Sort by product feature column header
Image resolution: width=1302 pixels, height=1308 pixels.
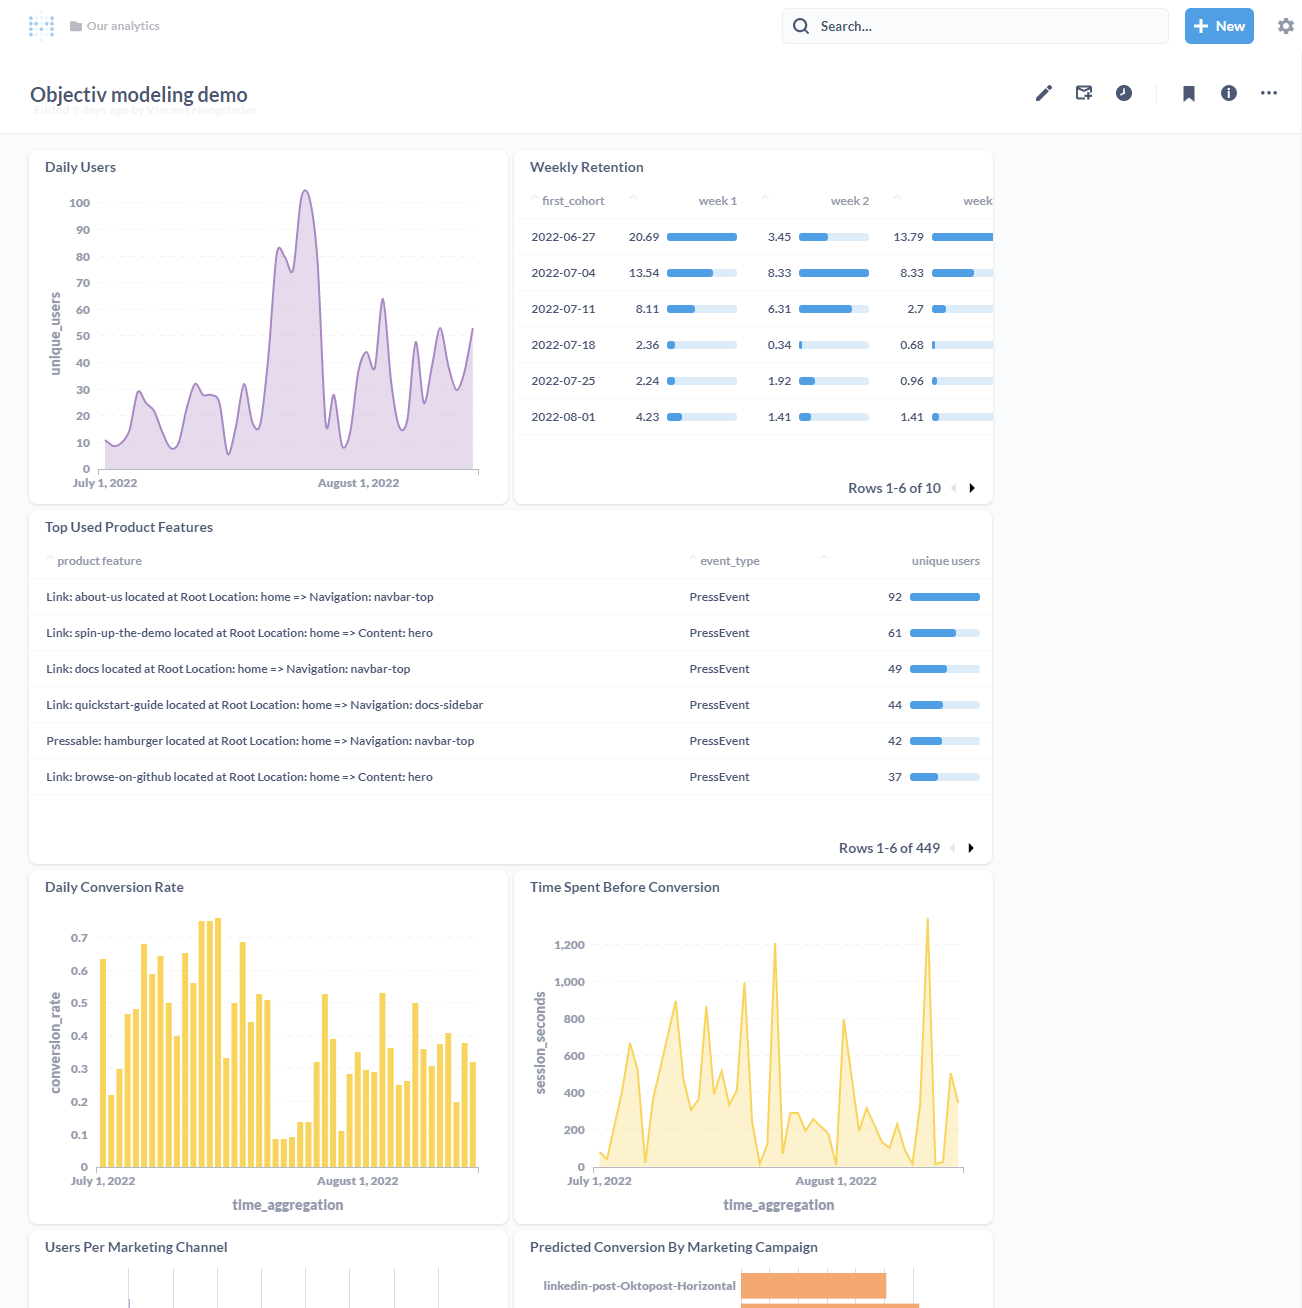[99, 561]
